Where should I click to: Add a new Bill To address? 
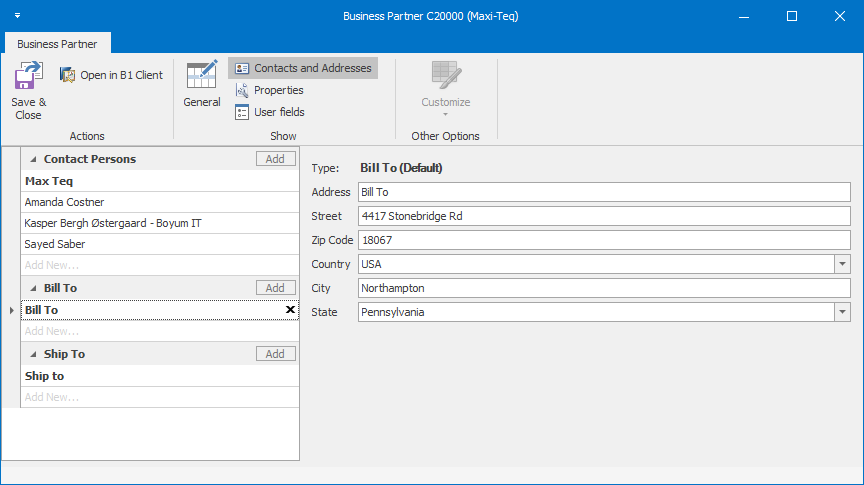tap(276, 288)
